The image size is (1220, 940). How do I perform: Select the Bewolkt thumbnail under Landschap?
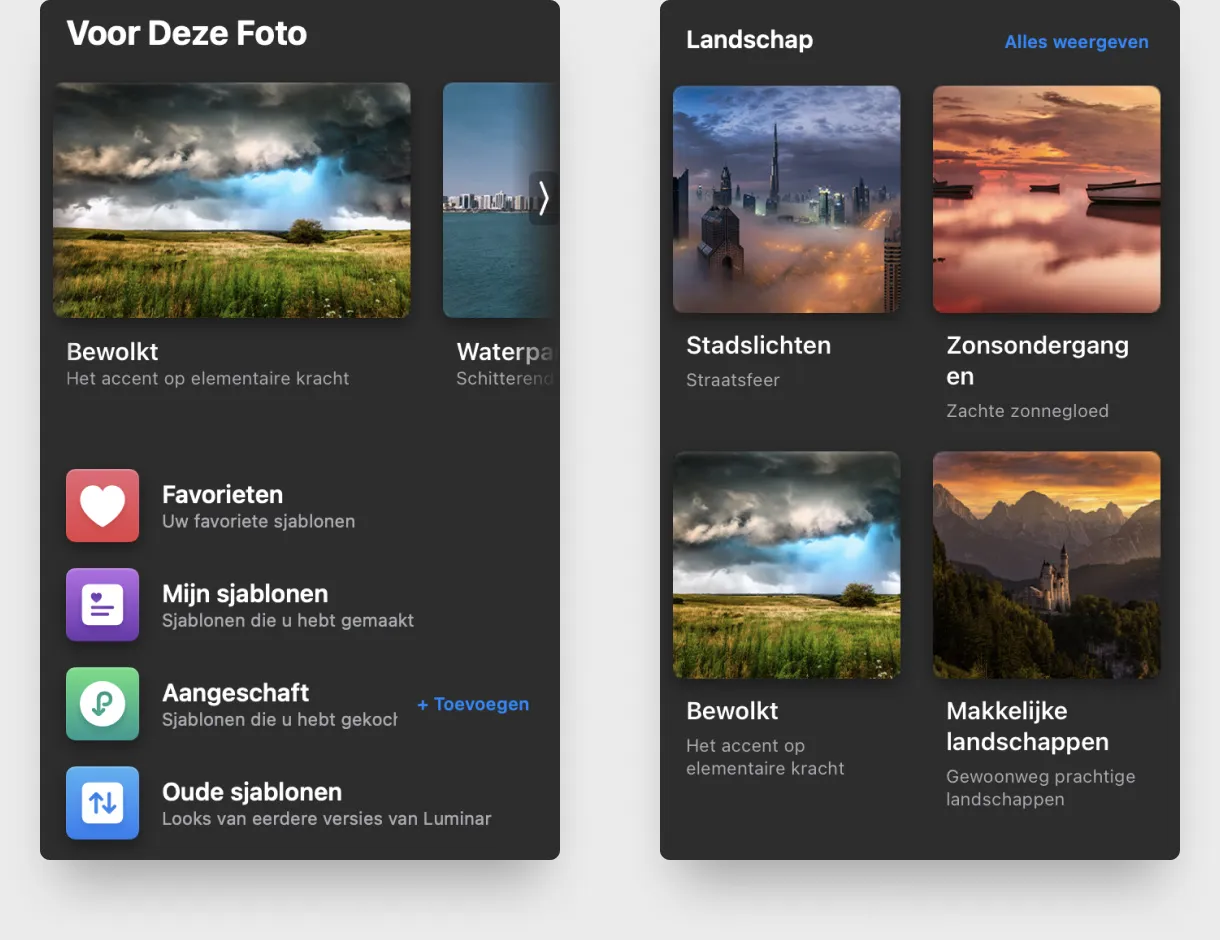point(787,565)
